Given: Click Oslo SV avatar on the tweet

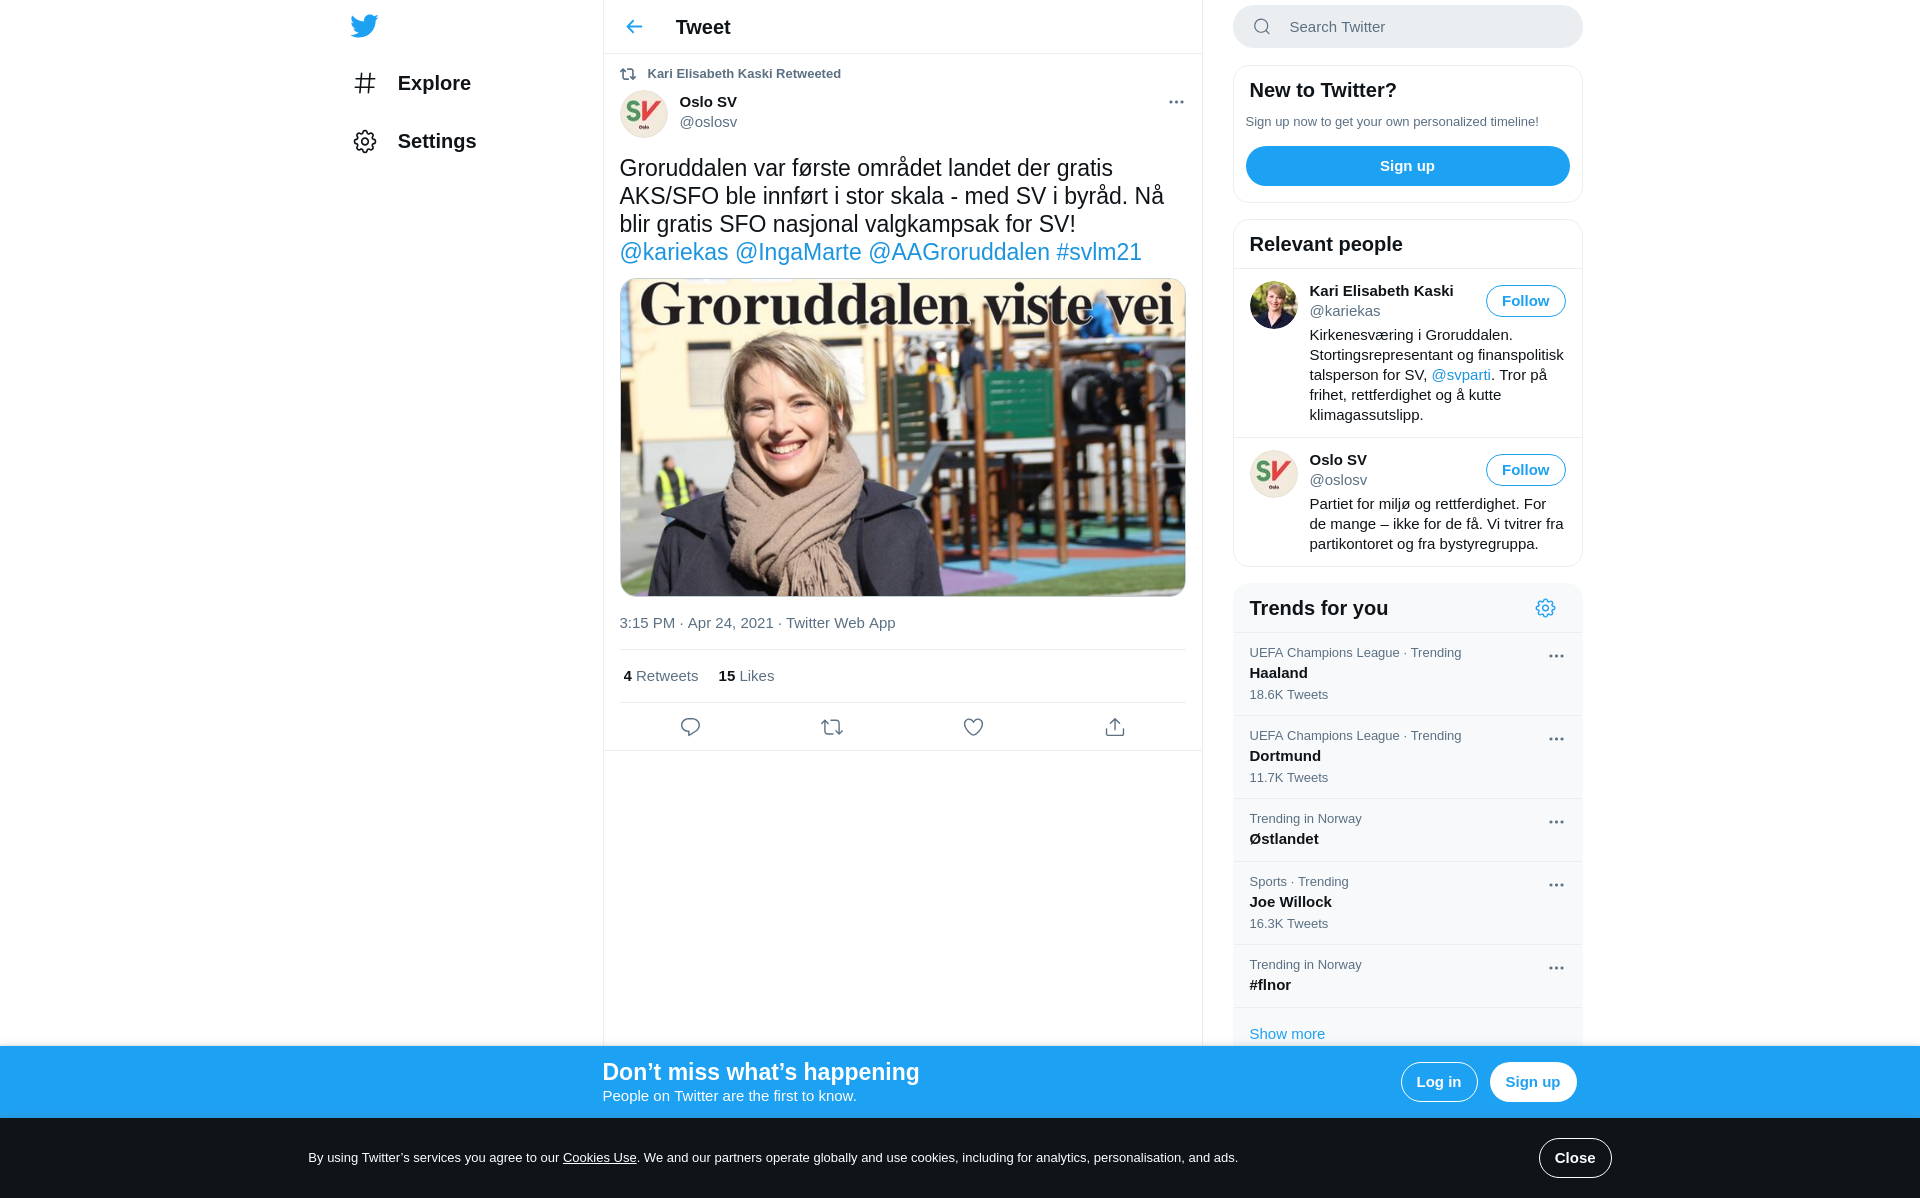Looking at the screenshot, I should click(x=644, y=114).
